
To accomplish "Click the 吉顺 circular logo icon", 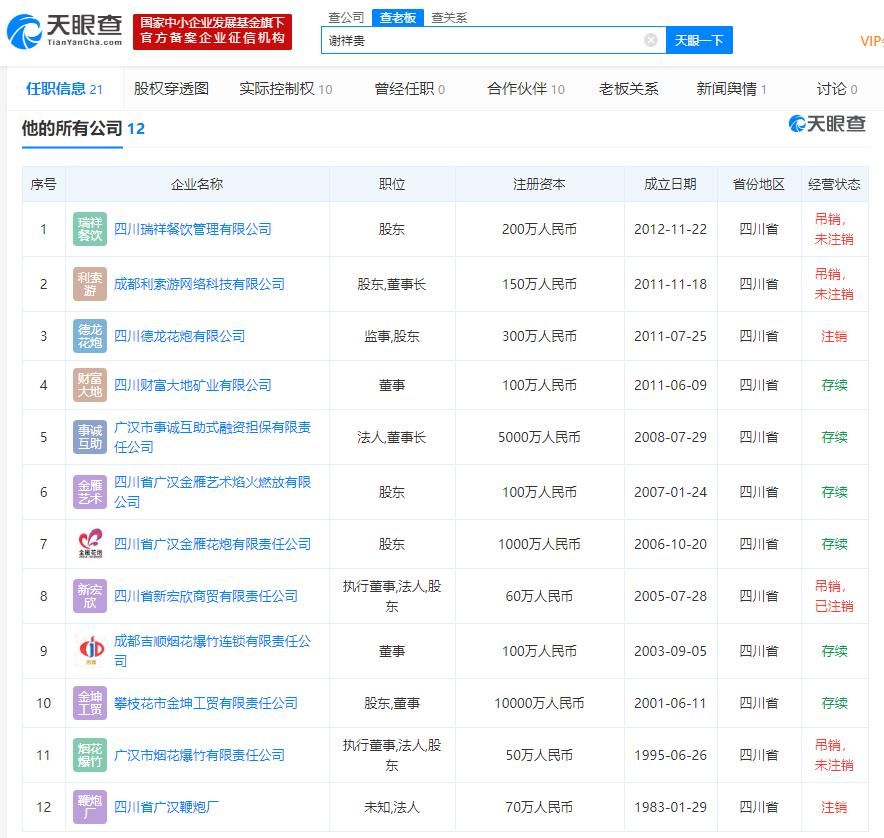I will coord(93,650).
